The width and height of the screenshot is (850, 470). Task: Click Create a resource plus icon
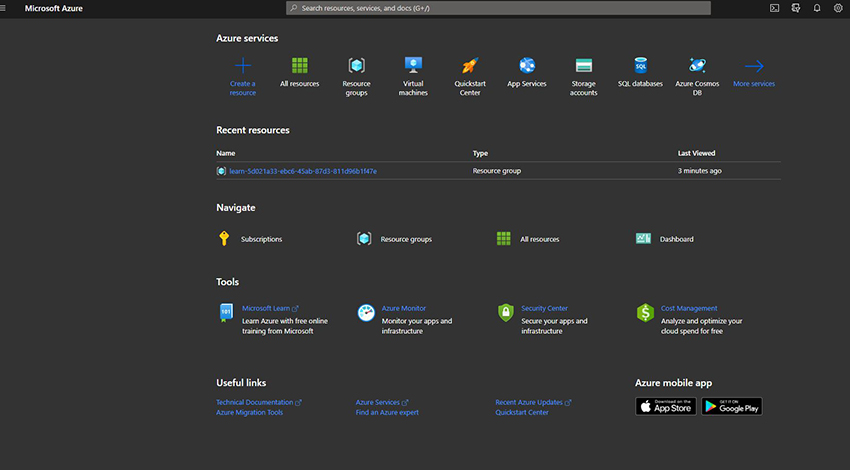(243, 66)
